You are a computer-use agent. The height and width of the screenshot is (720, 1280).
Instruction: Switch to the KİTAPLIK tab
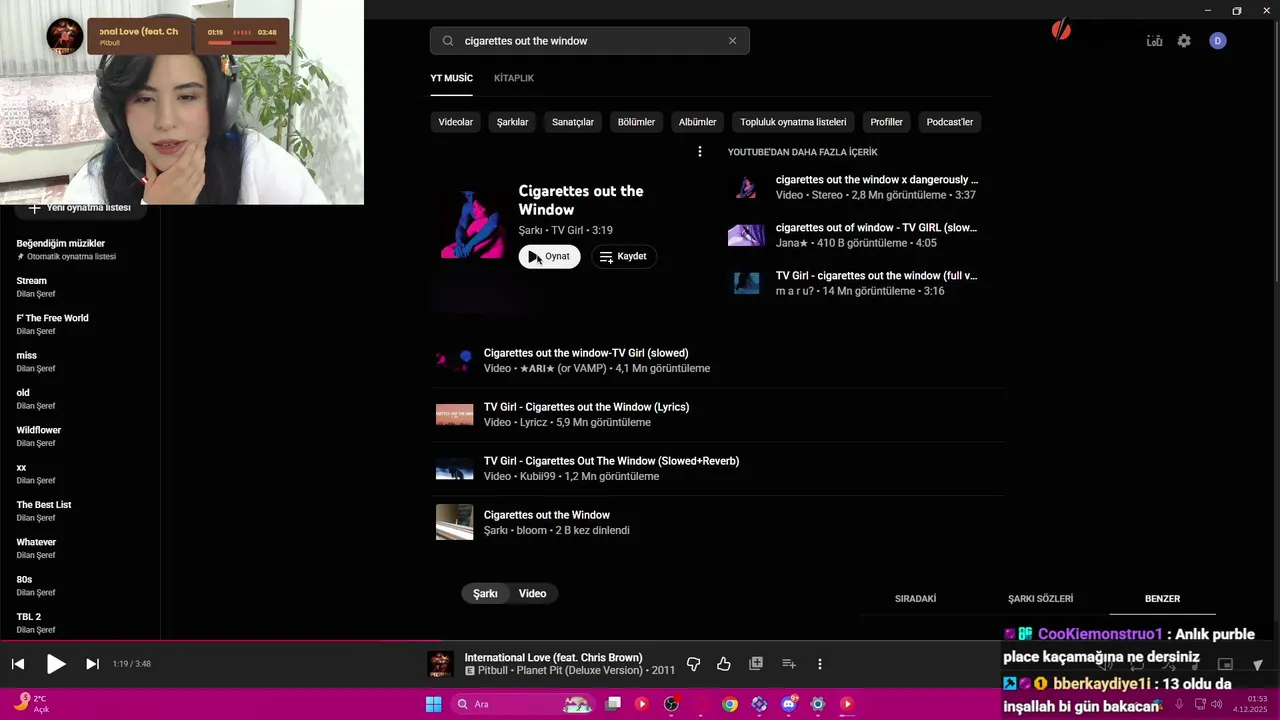tap(514, 78)
